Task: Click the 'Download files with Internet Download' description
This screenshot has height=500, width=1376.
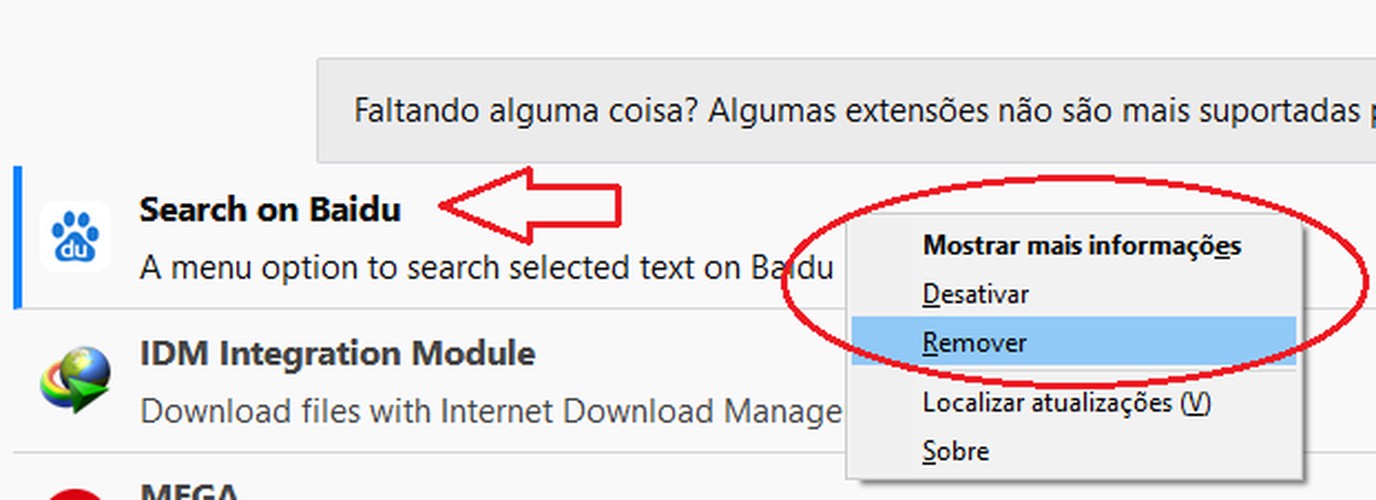Action: (490, 411)
